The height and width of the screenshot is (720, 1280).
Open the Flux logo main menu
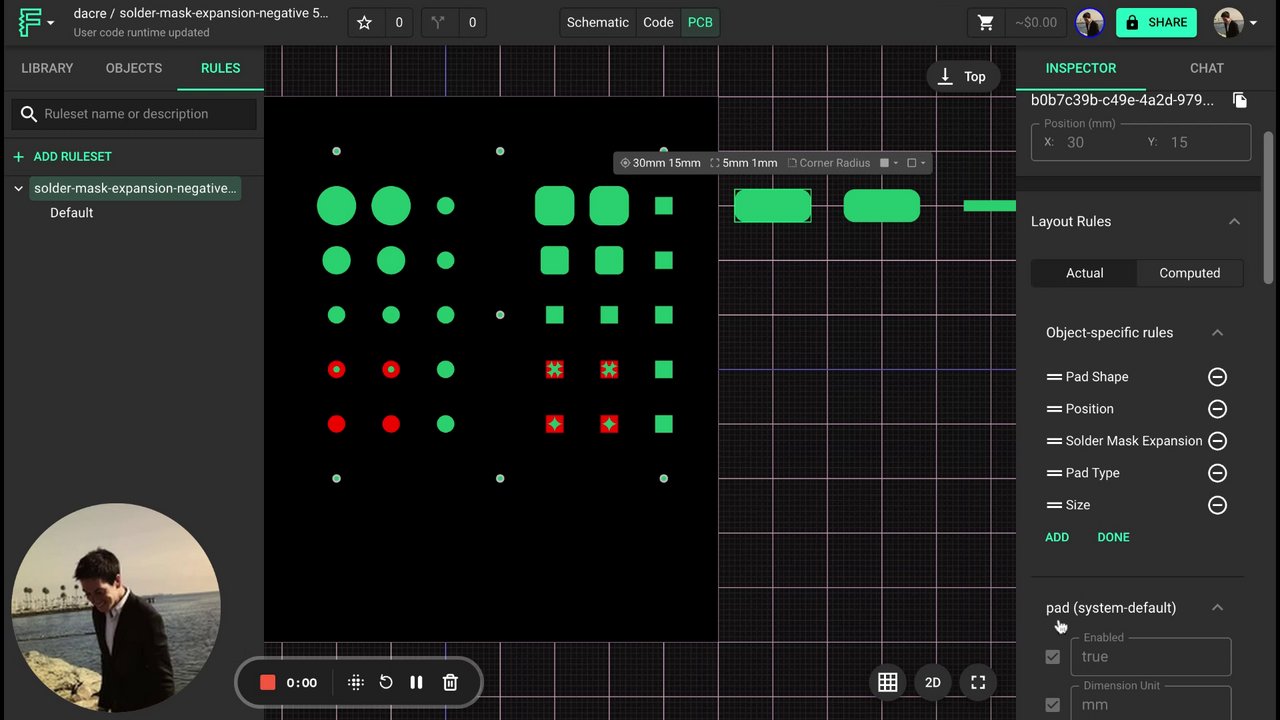pos(36,22)
